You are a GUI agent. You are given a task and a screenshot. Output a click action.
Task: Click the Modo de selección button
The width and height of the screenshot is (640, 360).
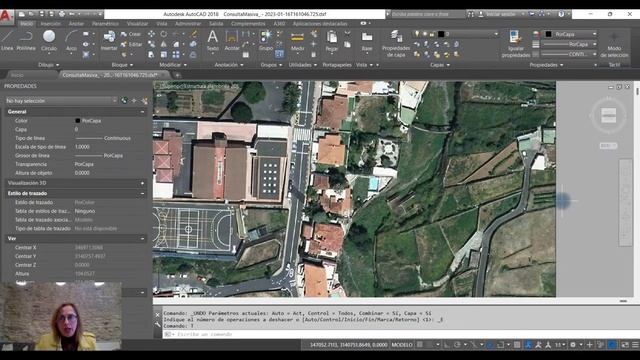(614, 45)
